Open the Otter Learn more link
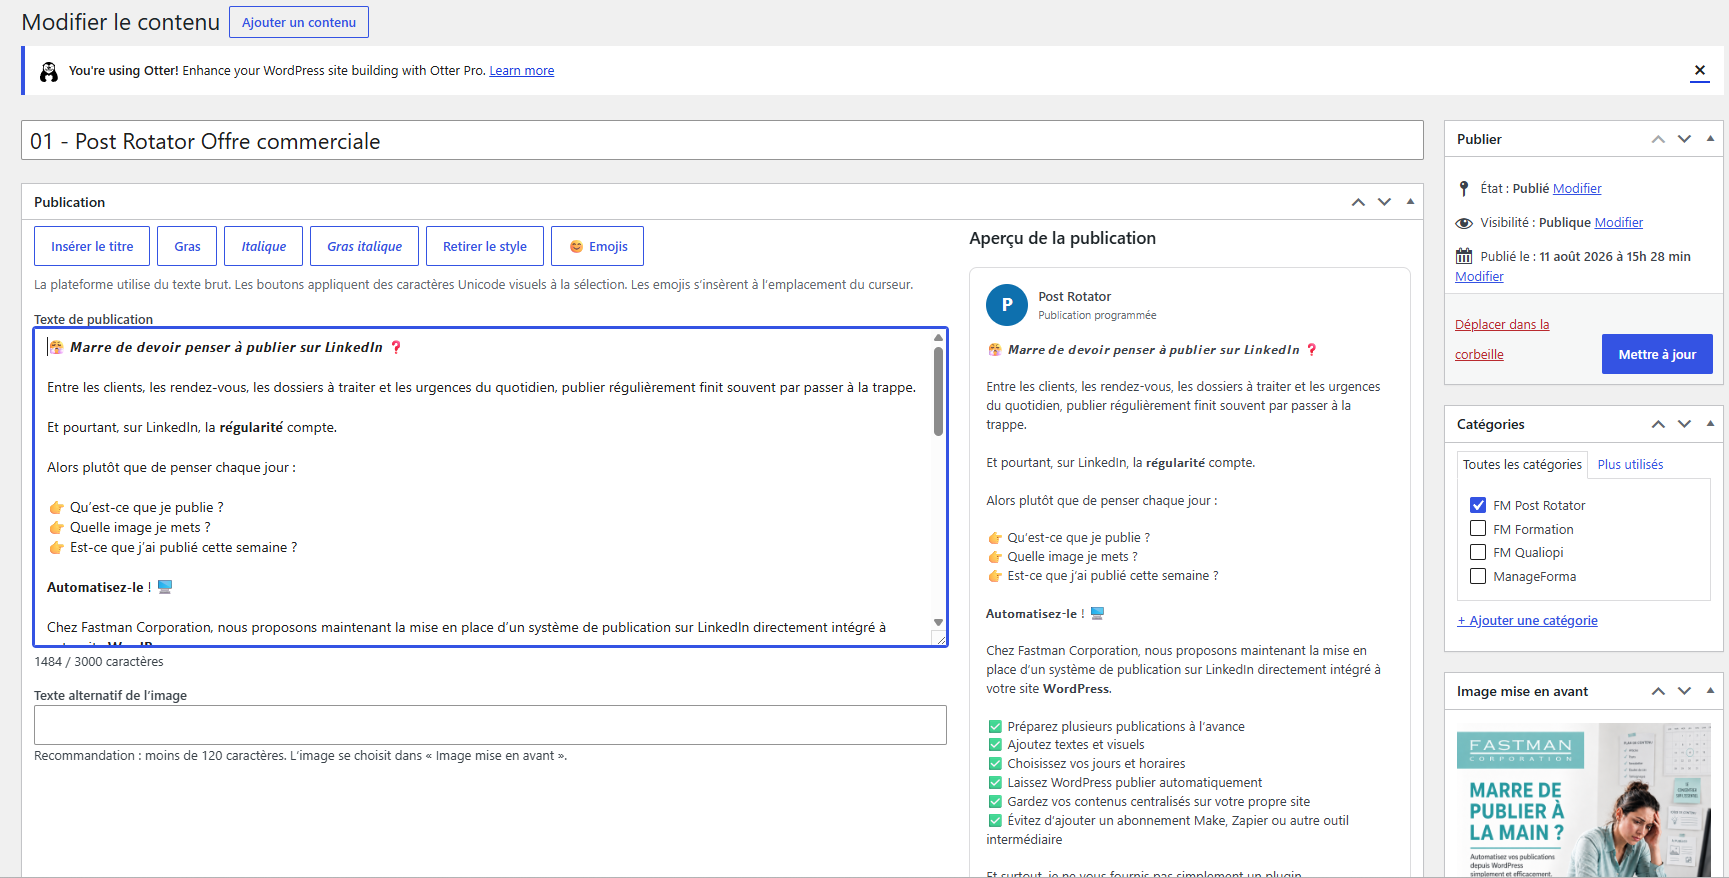Viewport: 1729px width, 878px height. pyautogui.click(x=521, y=71)
